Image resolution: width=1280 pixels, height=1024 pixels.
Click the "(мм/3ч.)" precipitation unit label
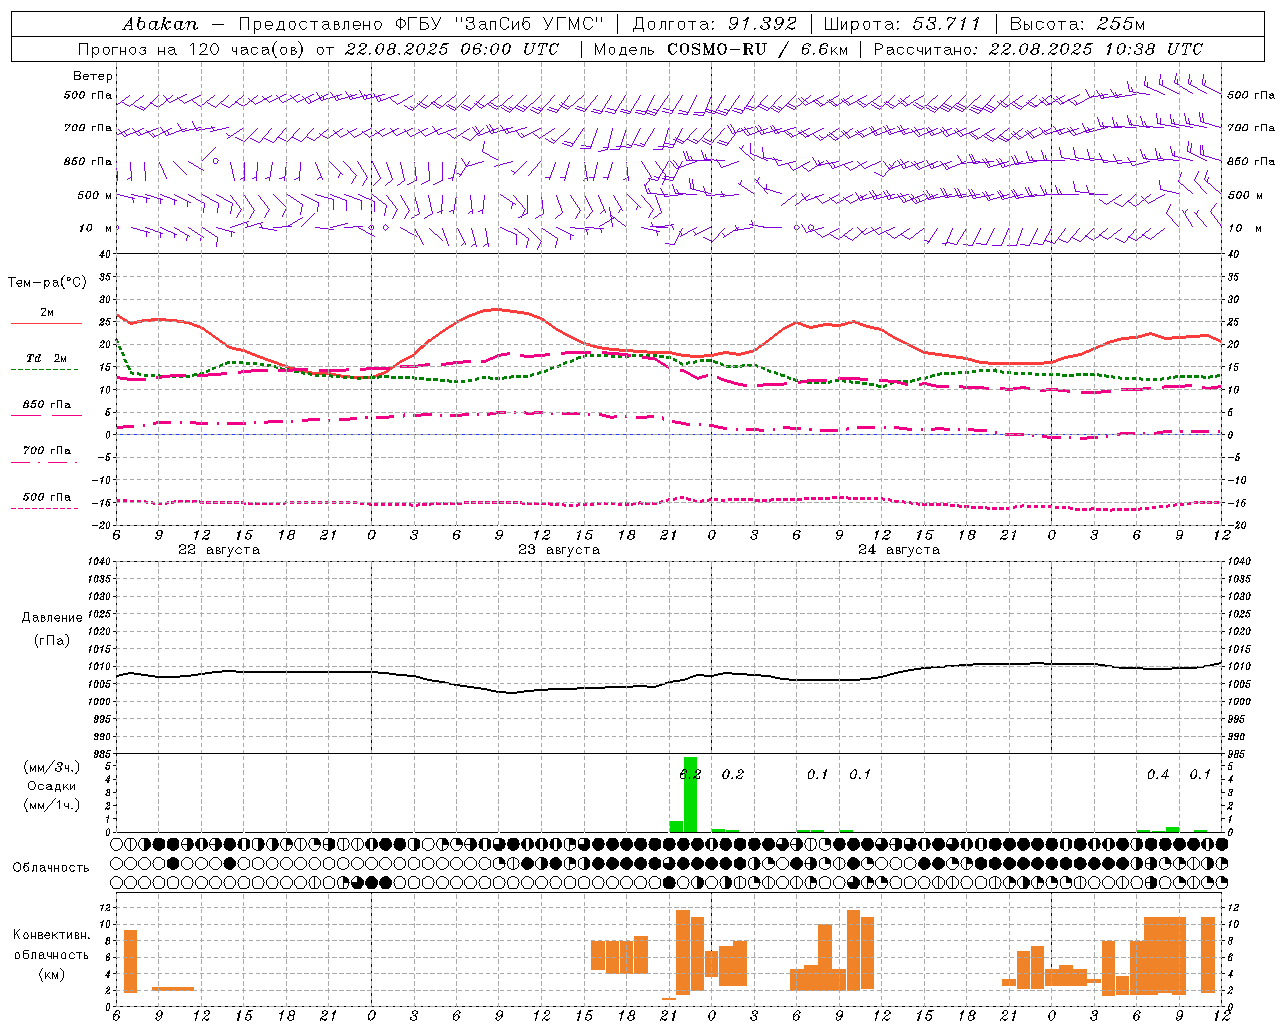pos(52,767)
